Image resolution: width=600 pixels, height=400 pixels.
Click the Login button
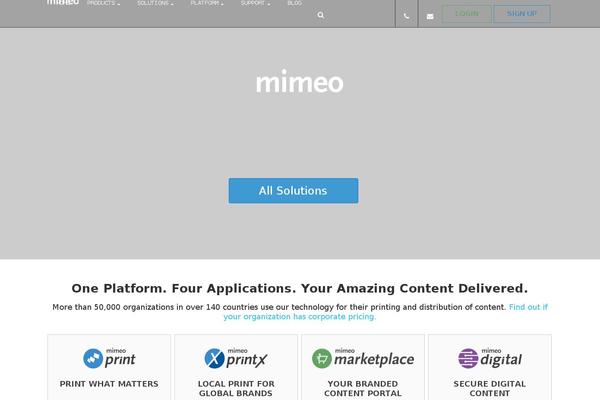467,14
